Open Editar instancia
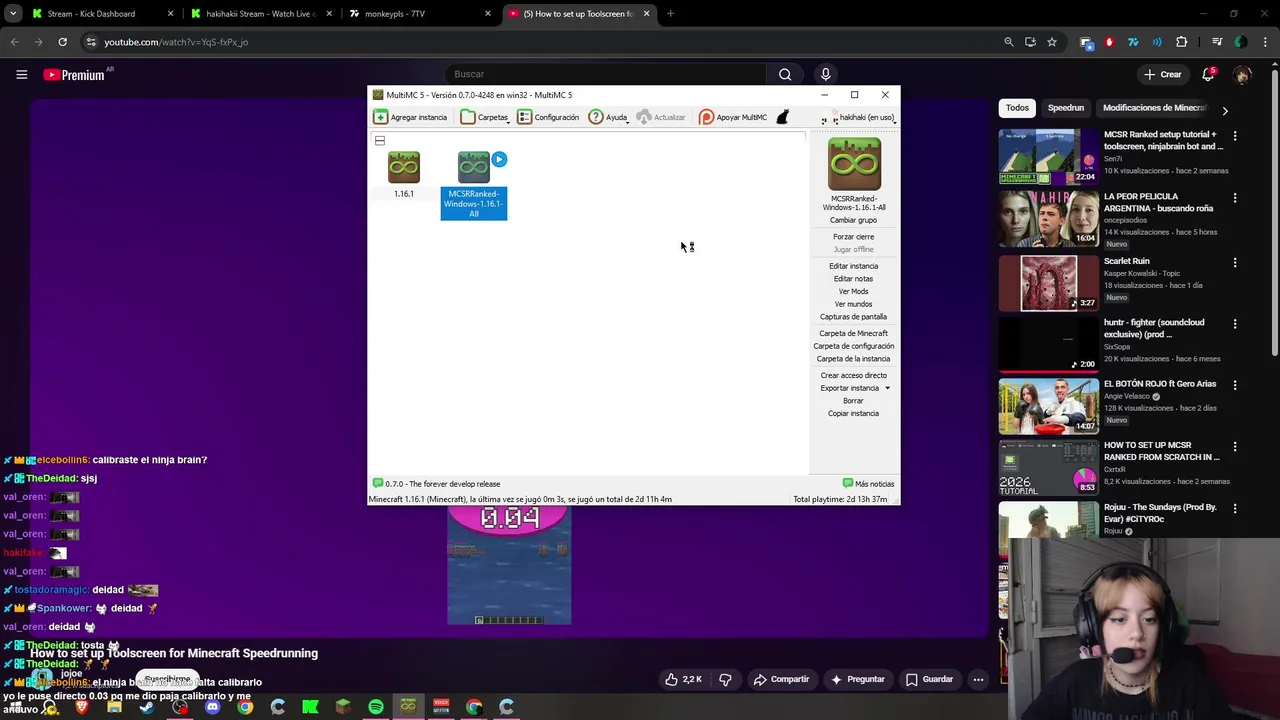 tap(853, 266)
